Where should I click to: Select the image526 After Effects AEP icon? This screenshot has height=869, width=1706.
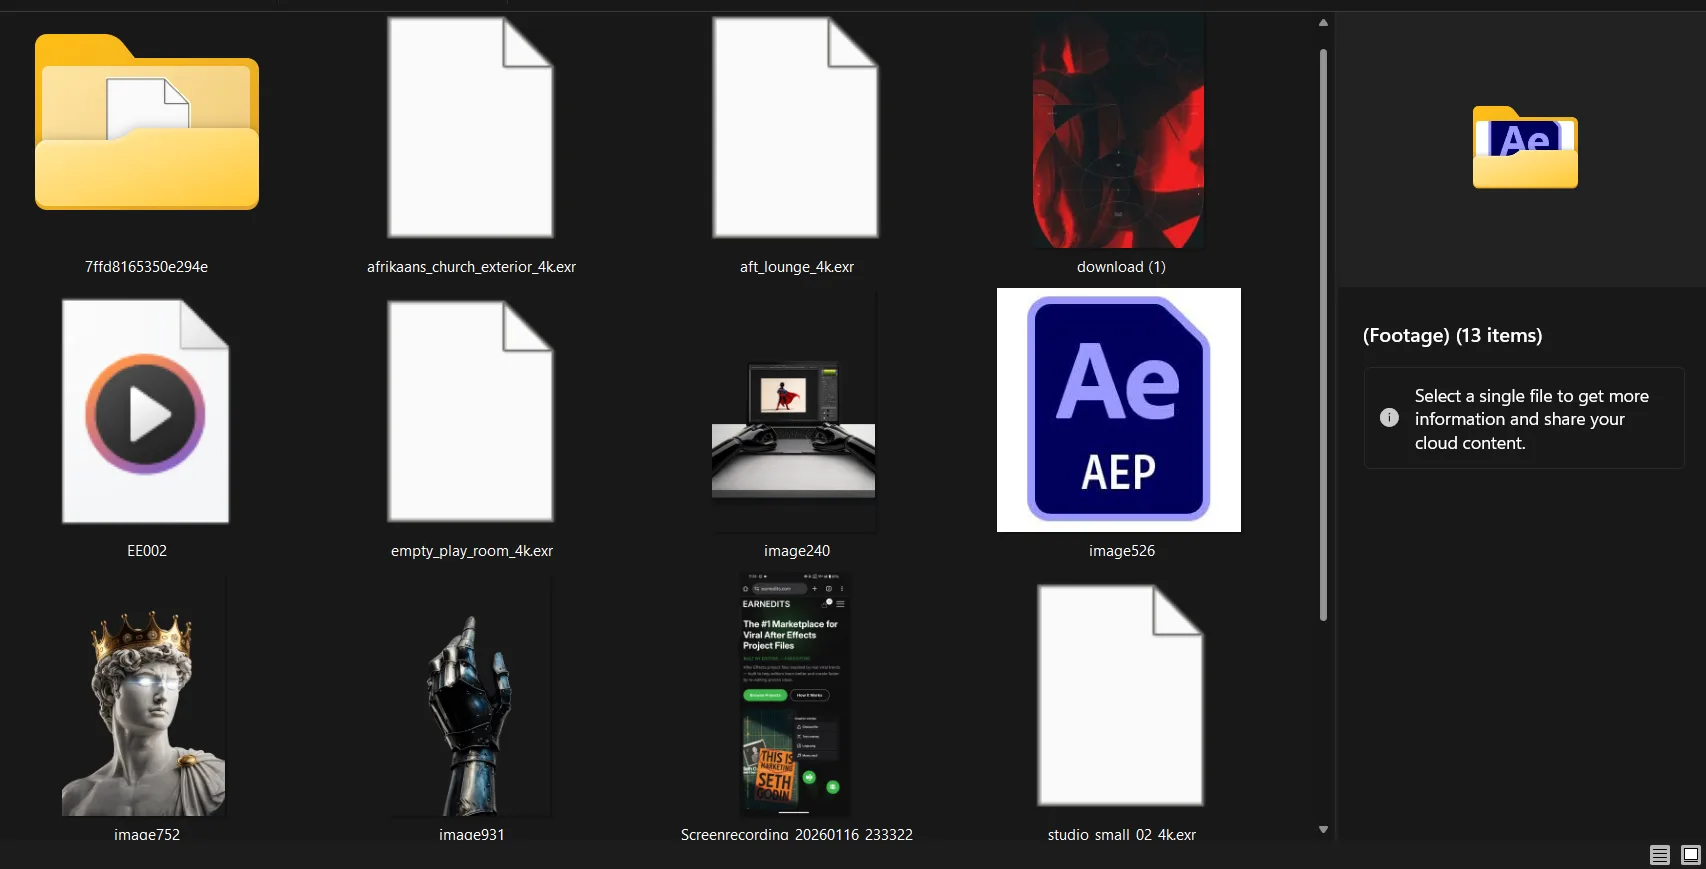click(1119, 410)
